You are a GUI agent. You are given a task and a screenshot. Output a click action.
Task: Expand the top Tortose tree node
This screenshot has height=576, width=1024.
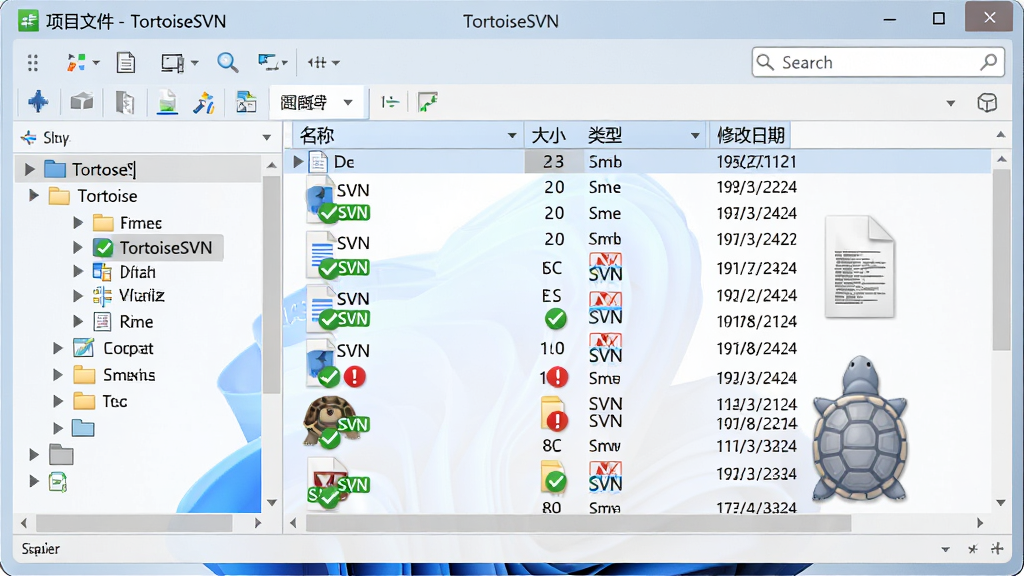29,169
